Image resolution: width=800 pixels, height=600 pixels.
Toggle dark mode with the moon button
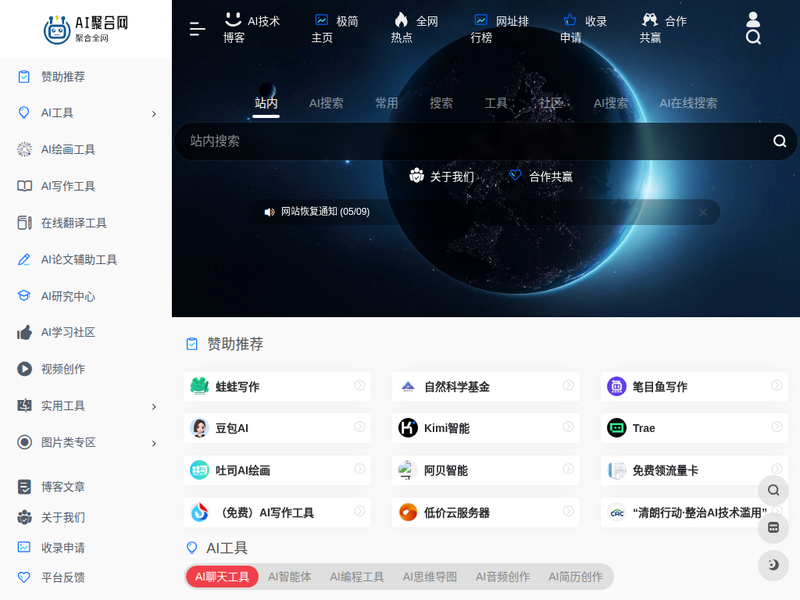(773, 565)
